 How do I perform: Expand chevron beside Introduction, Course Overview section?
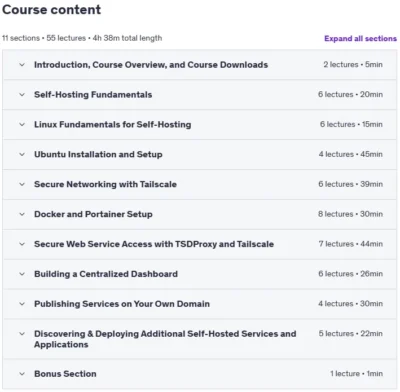pos(22,65)
